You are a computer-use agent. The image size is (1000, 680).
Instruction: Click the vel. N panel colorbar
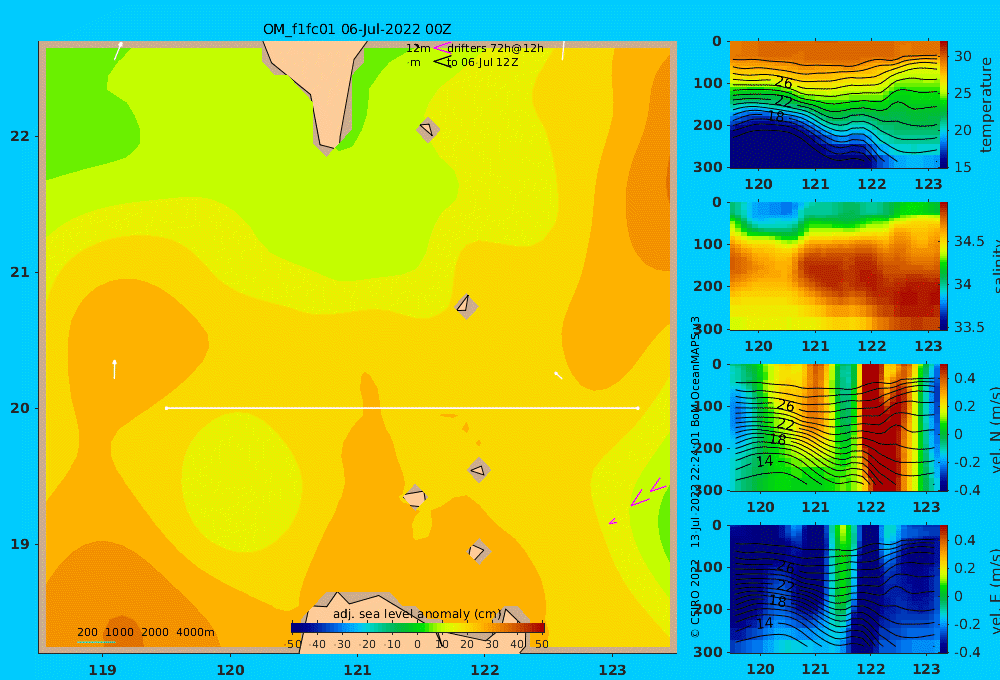(943, 427)
